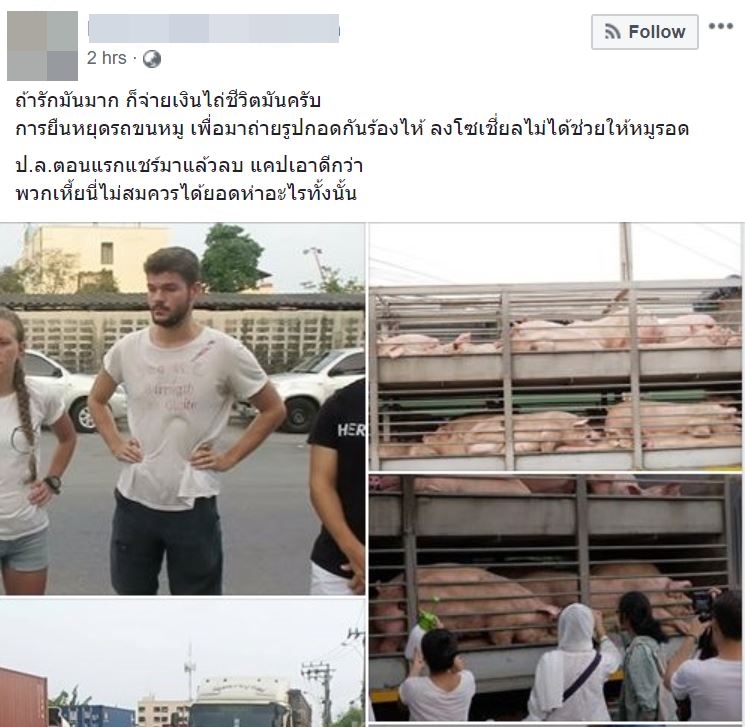Open photo of people photographing pig truck
Screen dimensions: 745x727
click(x=555, y=598)
